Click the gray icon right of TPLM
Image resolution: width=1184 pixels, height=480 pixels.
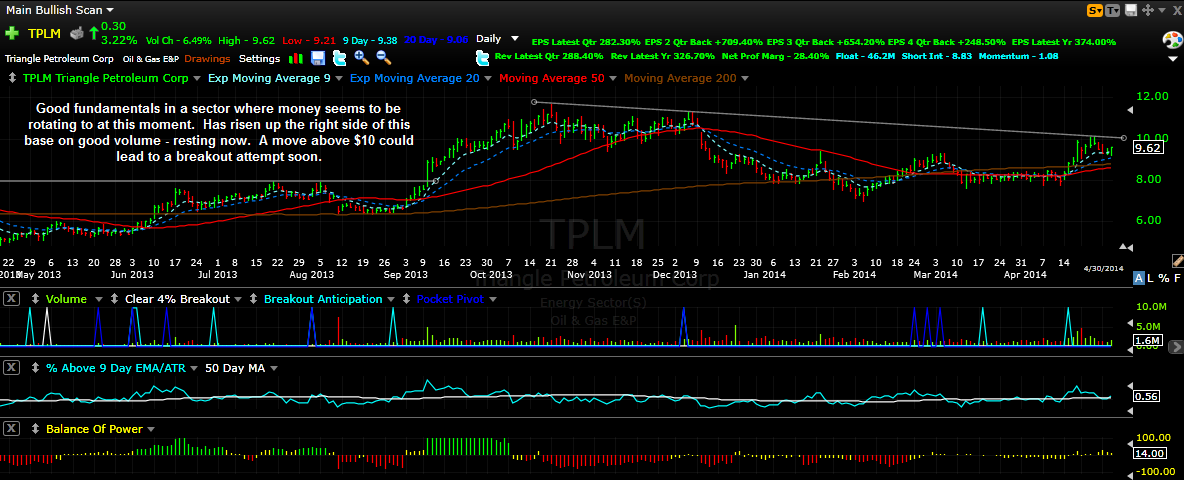(76, 33)
